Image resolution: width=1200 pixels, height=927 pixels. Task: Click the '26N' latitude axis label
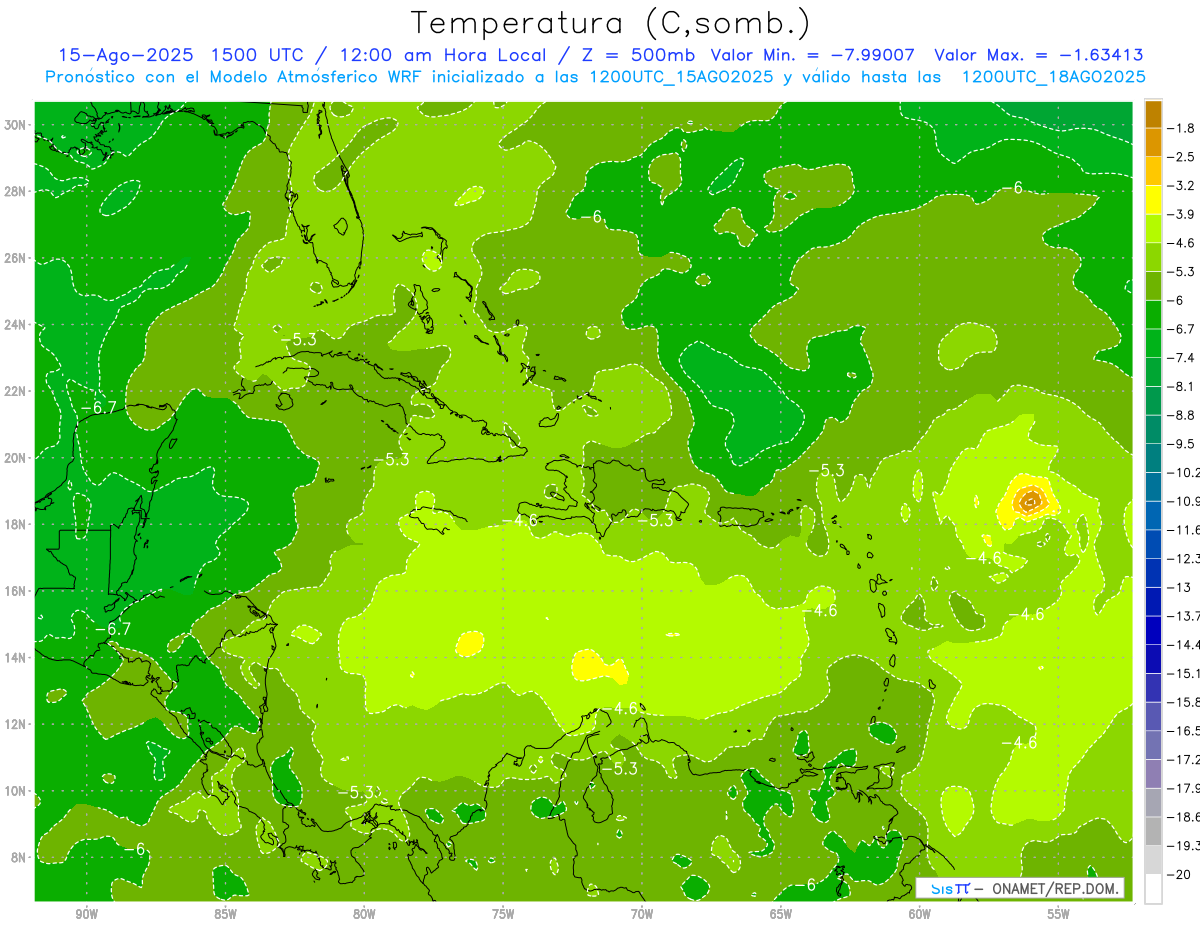pyautogui.click(x=15, y=258)
